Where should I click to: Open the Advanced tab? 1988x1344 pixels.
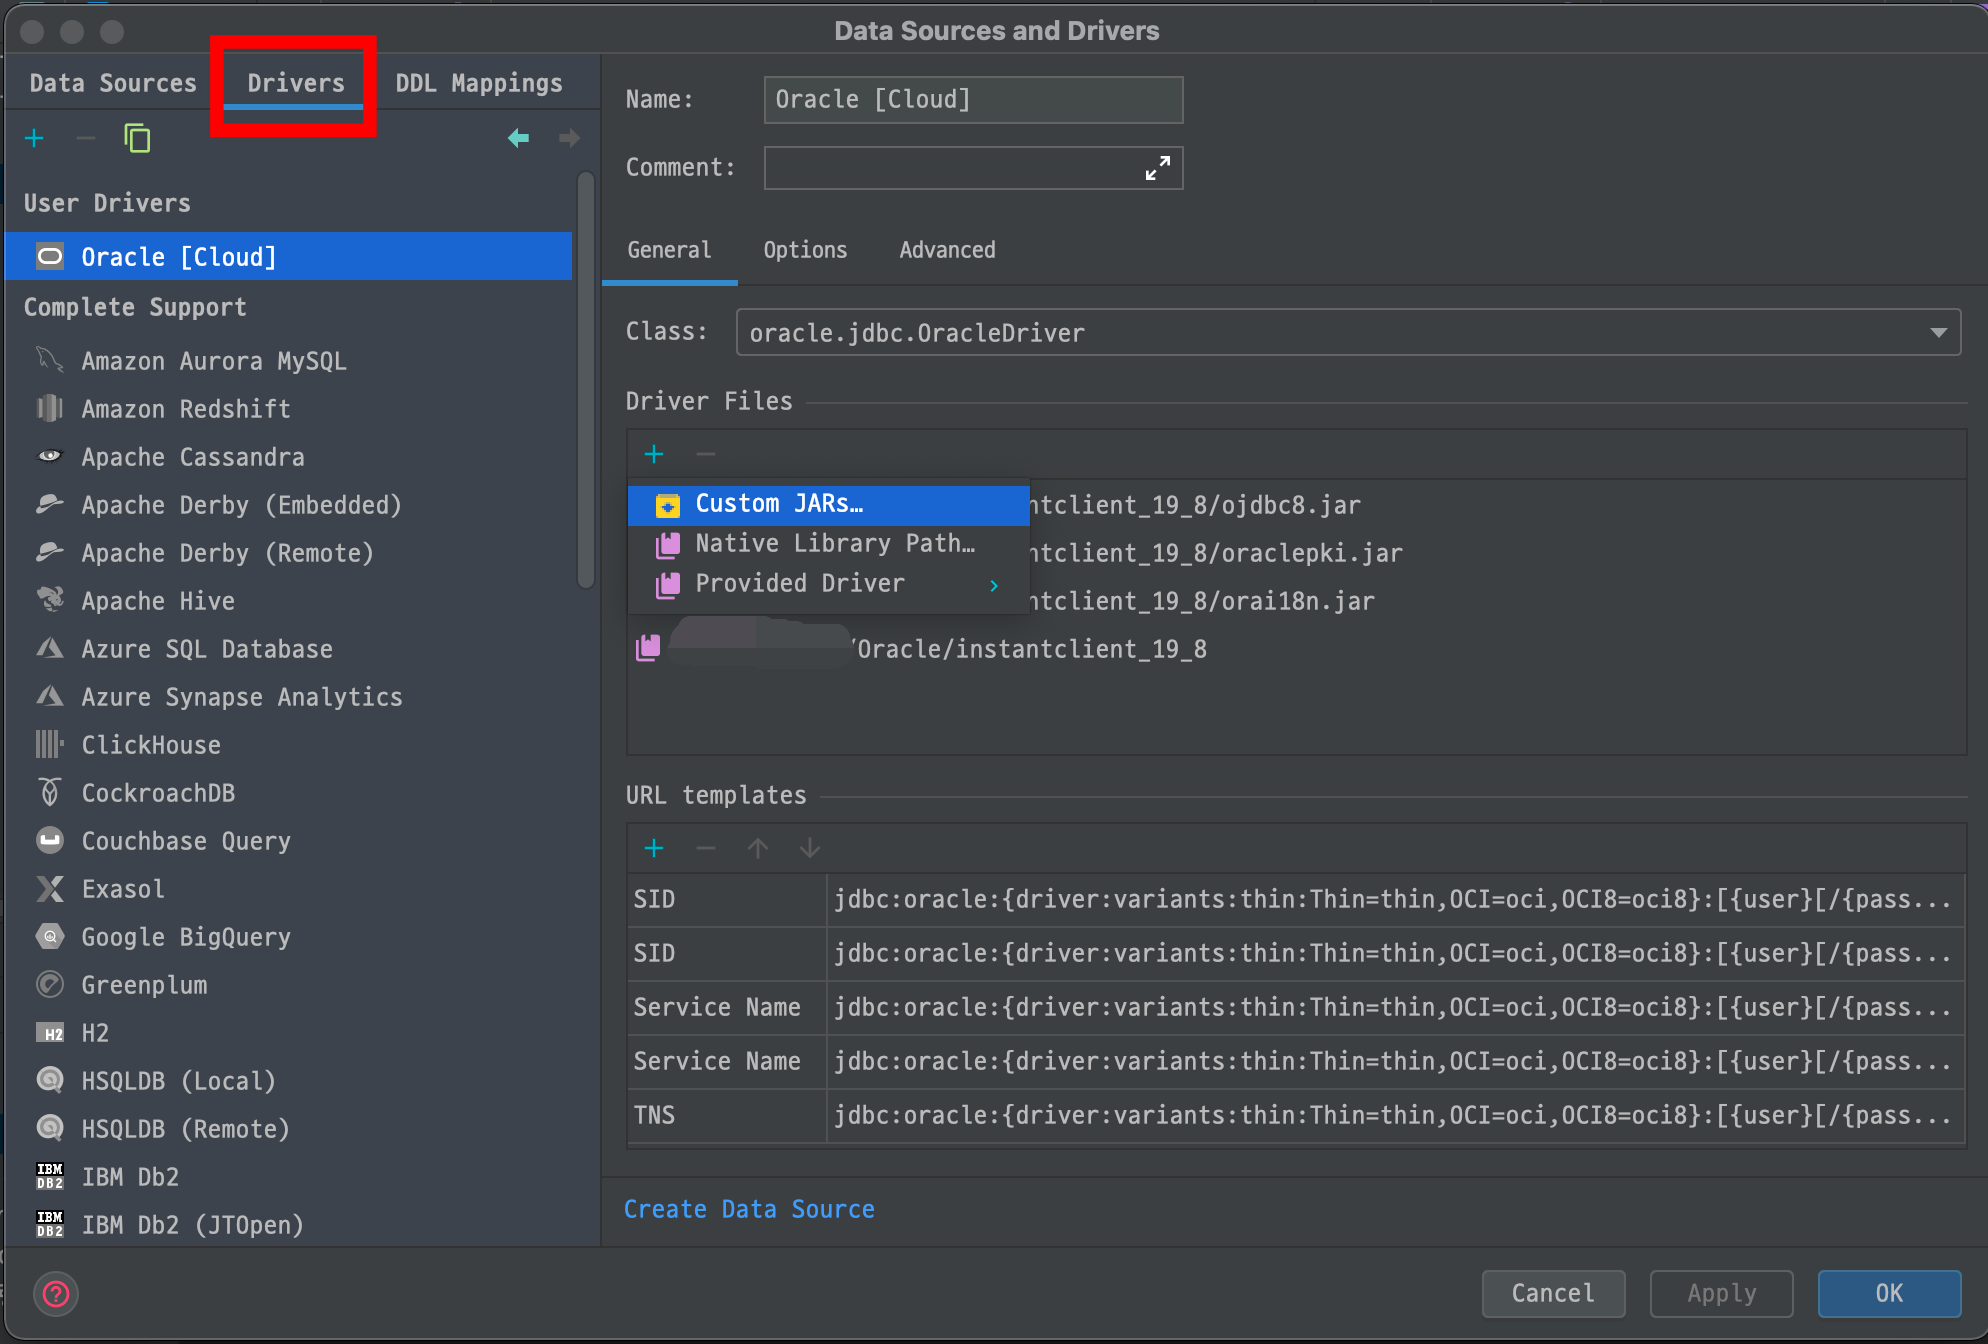[947, 250]
